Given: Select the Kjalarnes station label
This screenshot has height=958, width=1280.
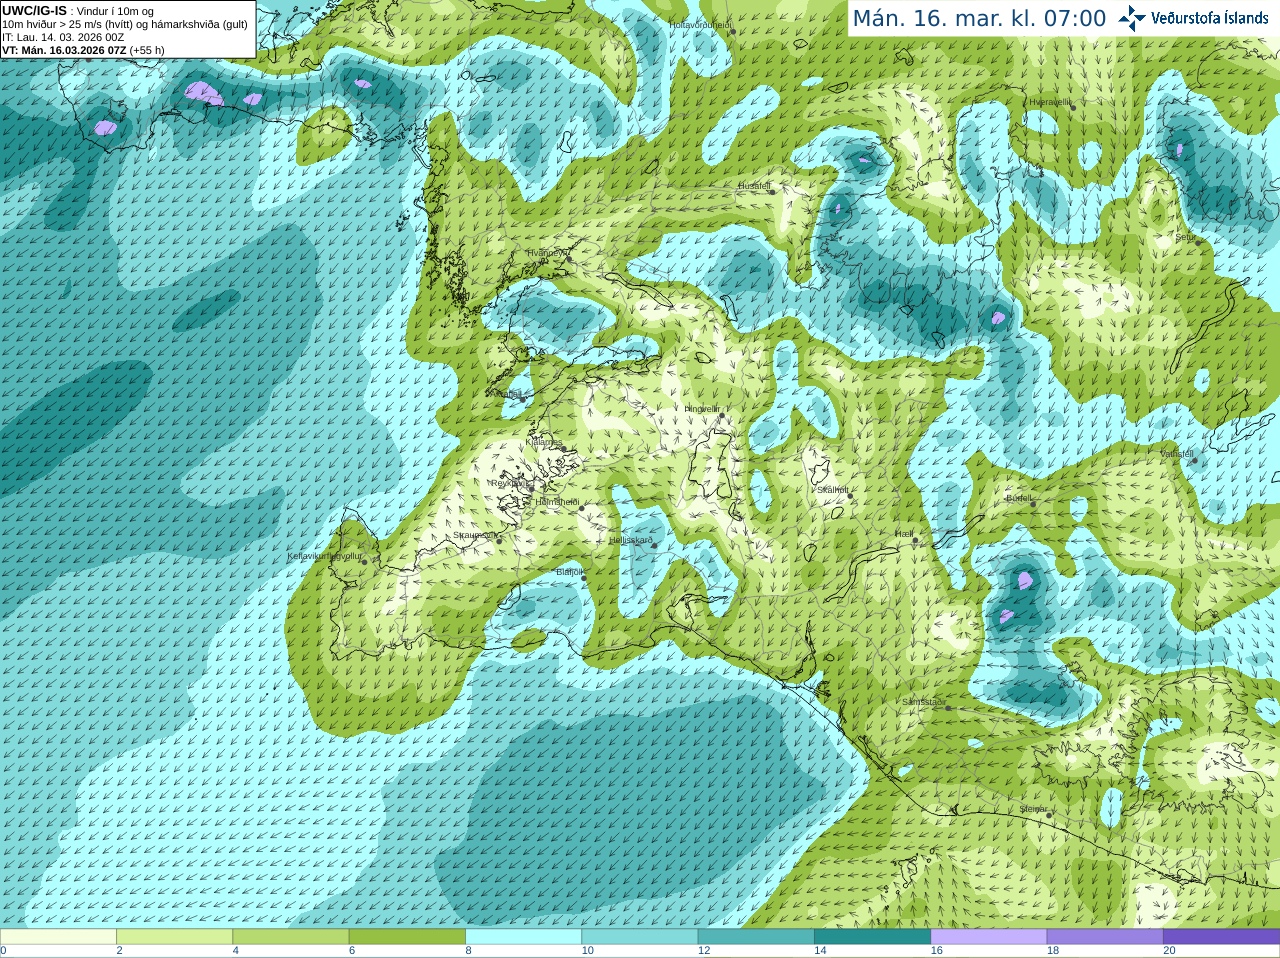Looking at the screenshot, I should [x=543, y=442].
